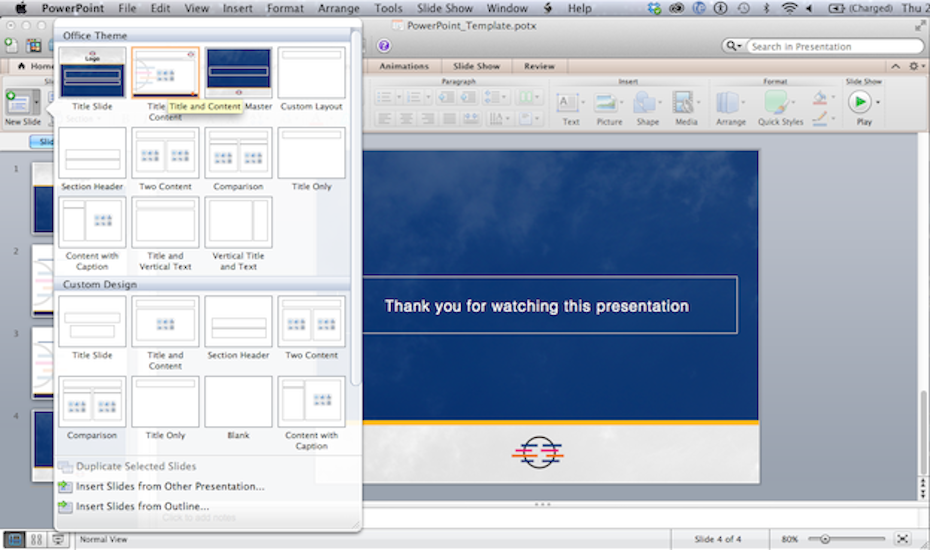This screenshot has height=550, width=930.
Task: Select Duplicate Selected Slides option
Action: click(136, 466)
